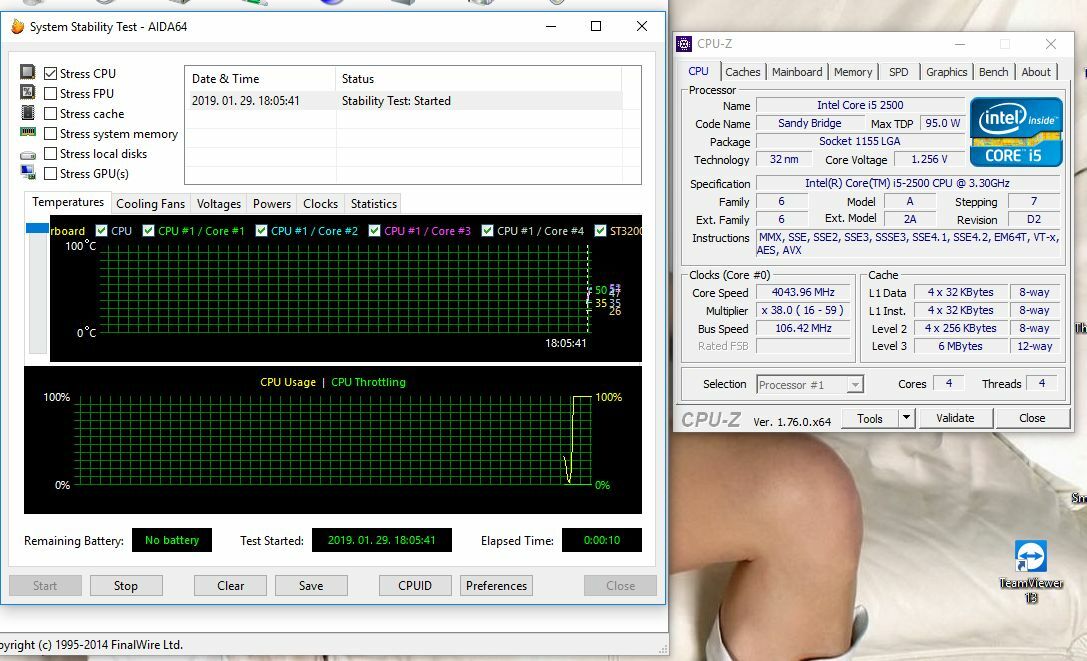Image resolution: width=1087 pixels, height=661 pixels.
Task: Uncheck CPU #1 / Core #2 checkbox
Action: [x=261, y=231]
